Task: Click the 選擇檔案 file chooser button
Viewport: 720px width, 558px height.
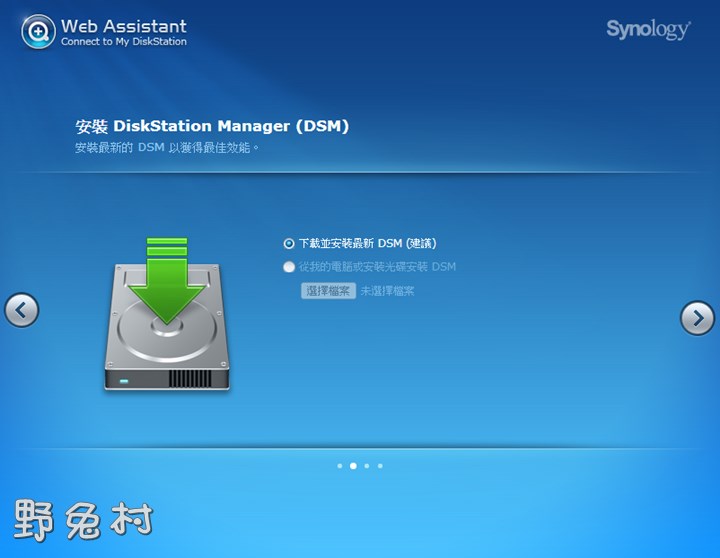Action: [328, 291]
